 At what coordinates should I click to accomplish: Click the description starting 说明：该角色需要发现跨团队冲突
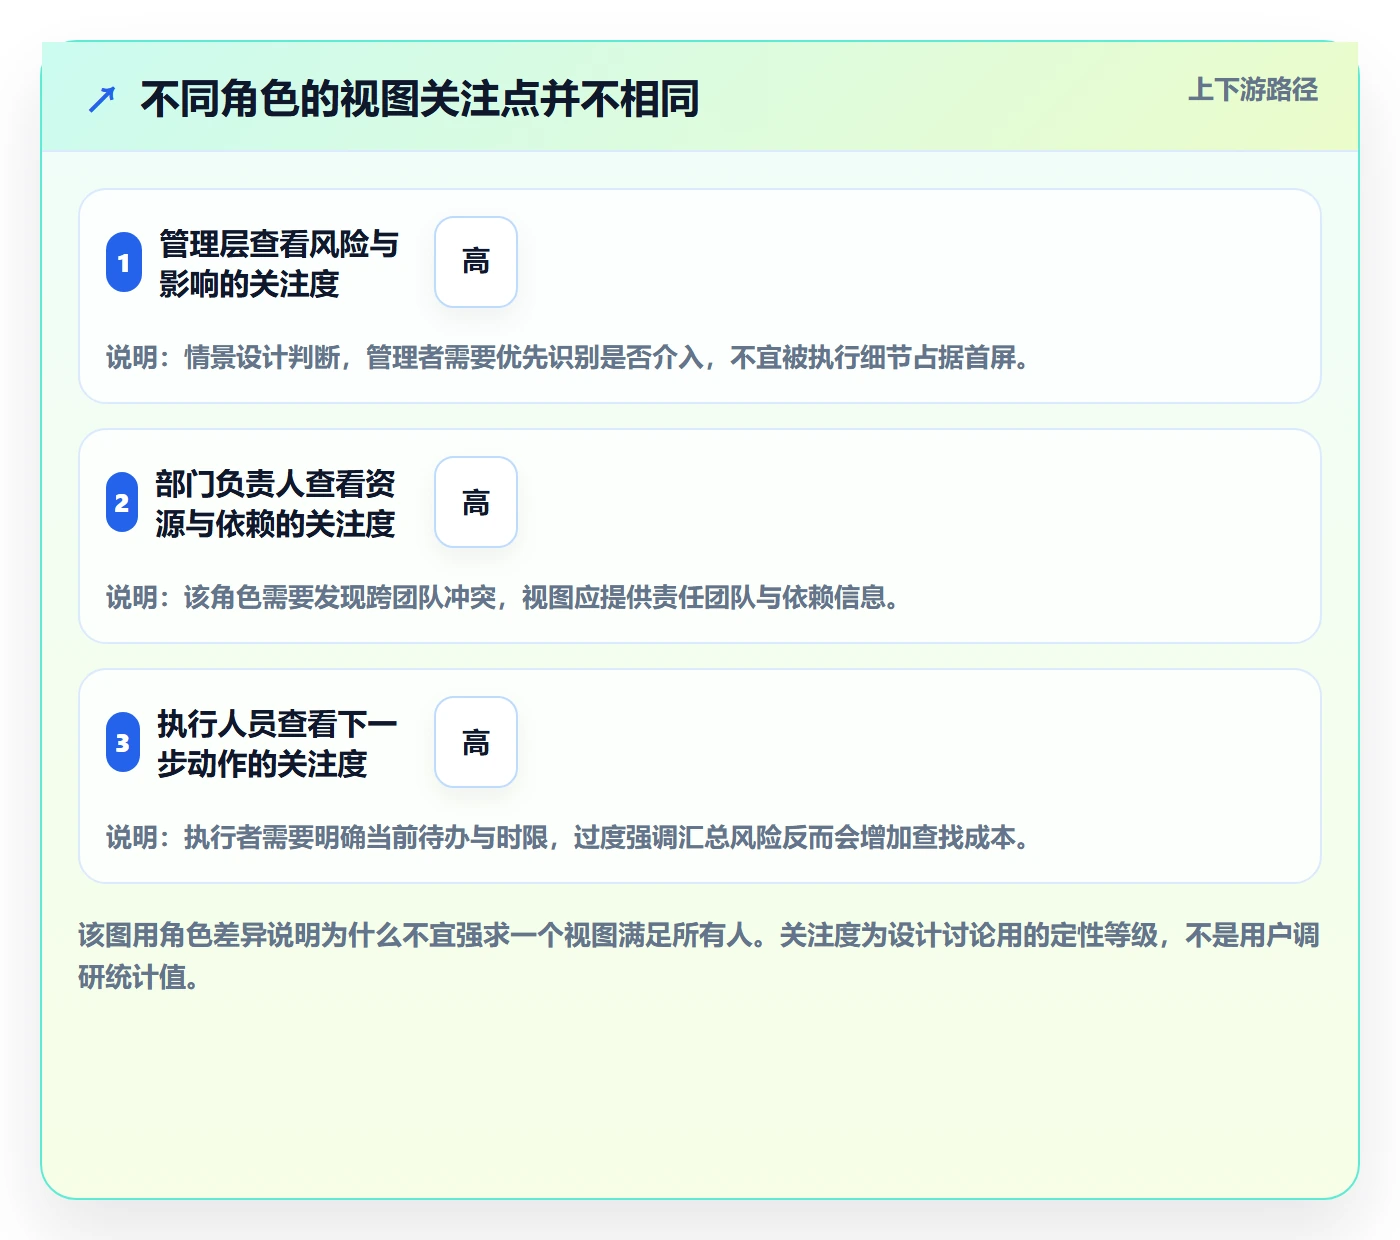pyautogui.click(x=503, y=597)
